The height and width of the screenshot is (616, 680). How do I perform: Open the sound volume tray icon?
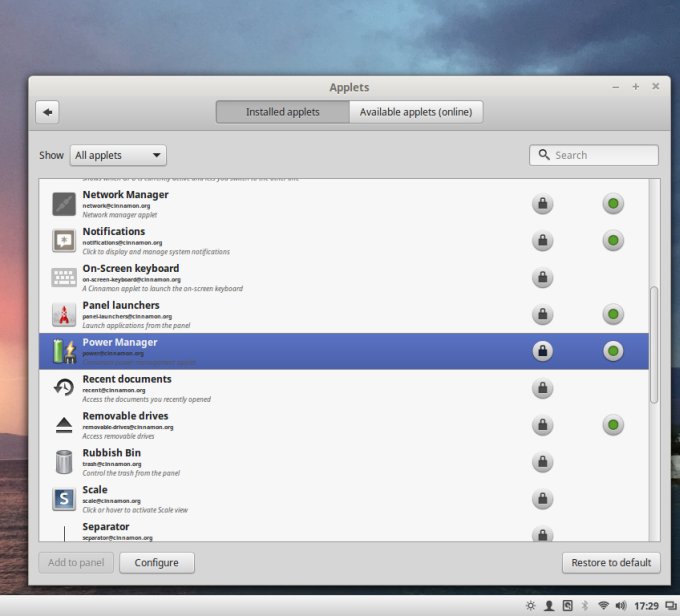point(621,606)
